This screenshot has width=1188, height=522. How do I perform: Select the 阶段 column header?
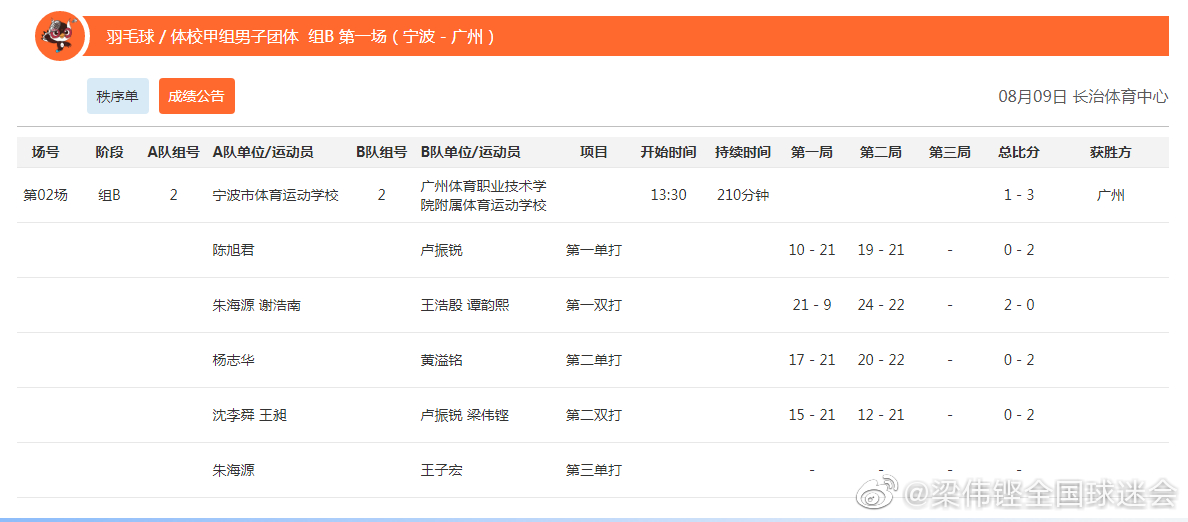click(109, 153)
